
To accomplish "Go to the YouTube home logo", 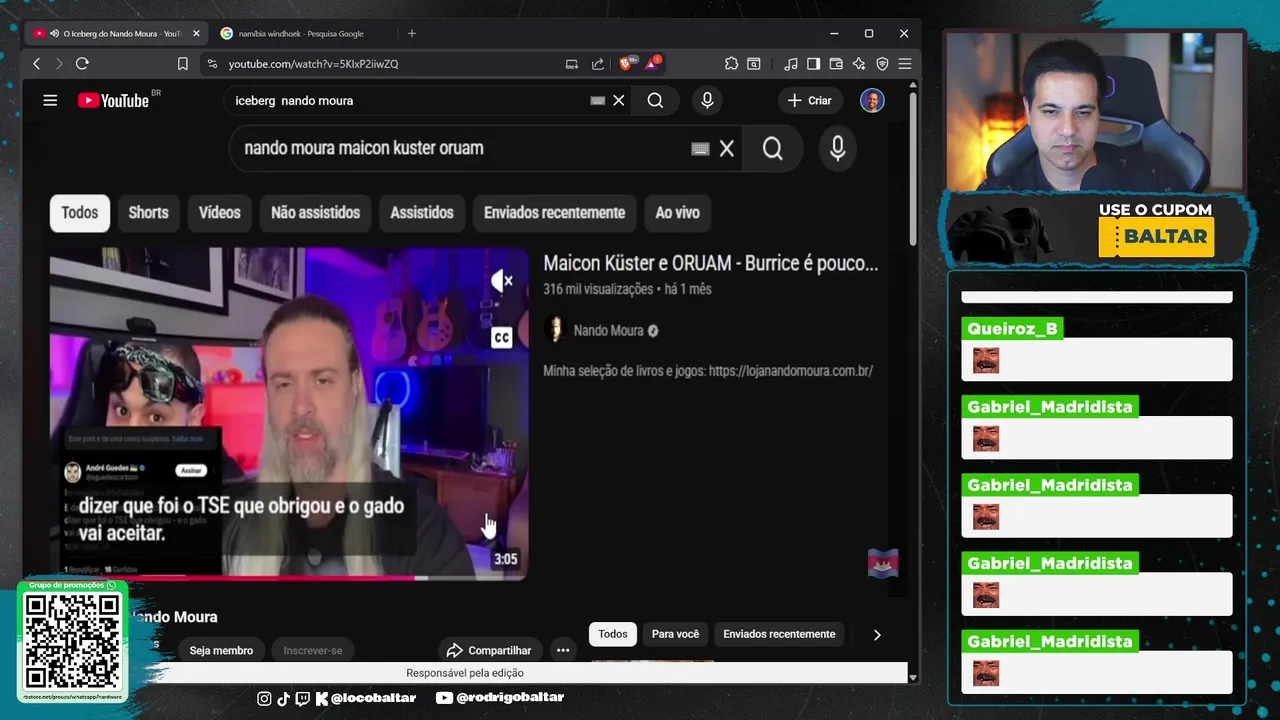I will (114, 100).
